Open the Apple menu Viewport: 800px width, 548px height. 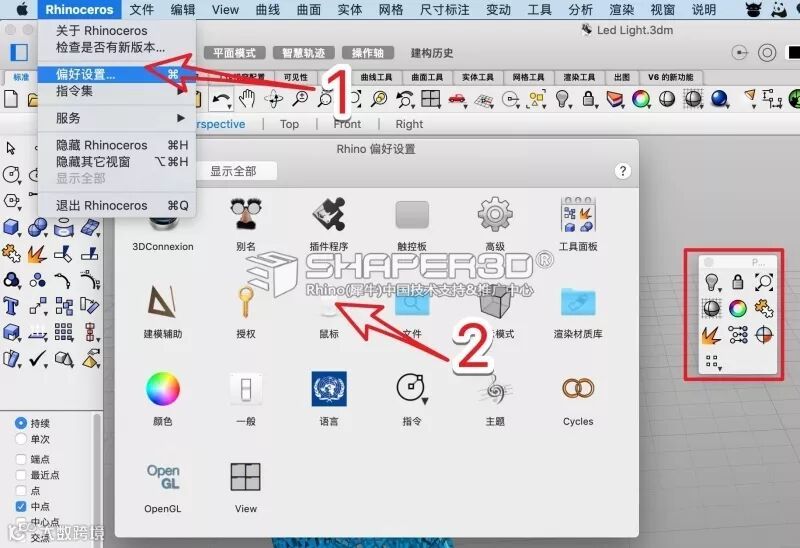pos(21,9)
